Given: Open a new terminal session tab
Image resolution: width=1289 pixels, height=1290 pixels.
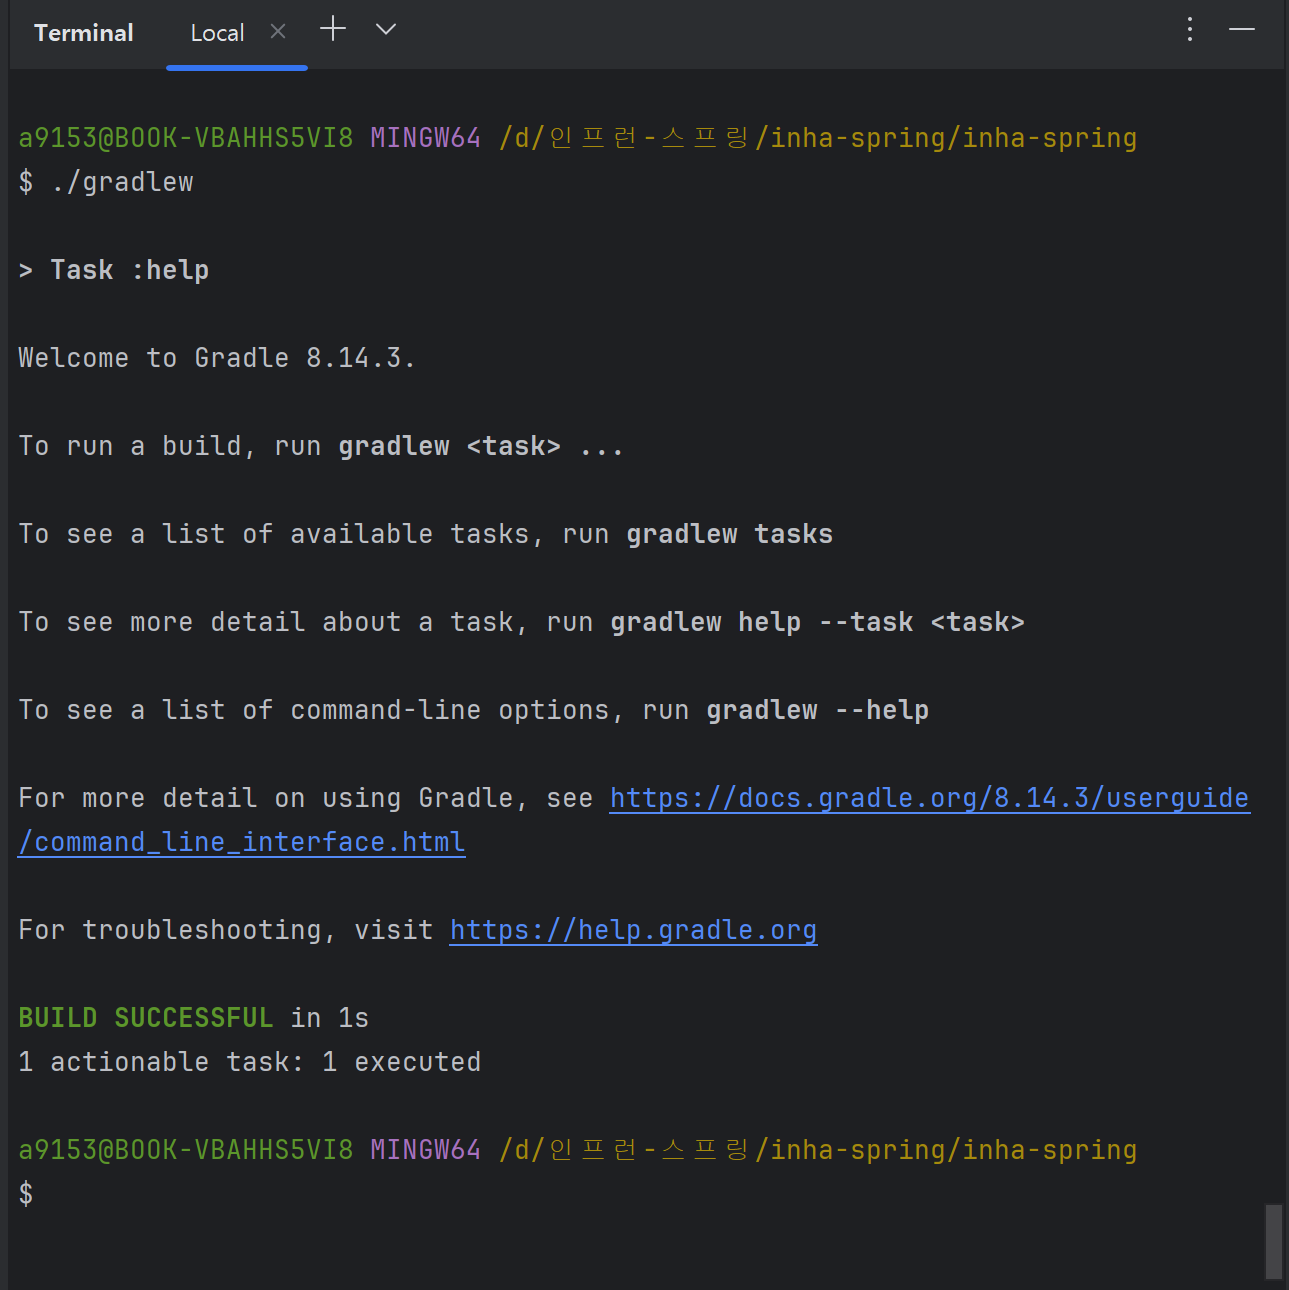Looking at the screenshot, I should (x=333, y=30).
